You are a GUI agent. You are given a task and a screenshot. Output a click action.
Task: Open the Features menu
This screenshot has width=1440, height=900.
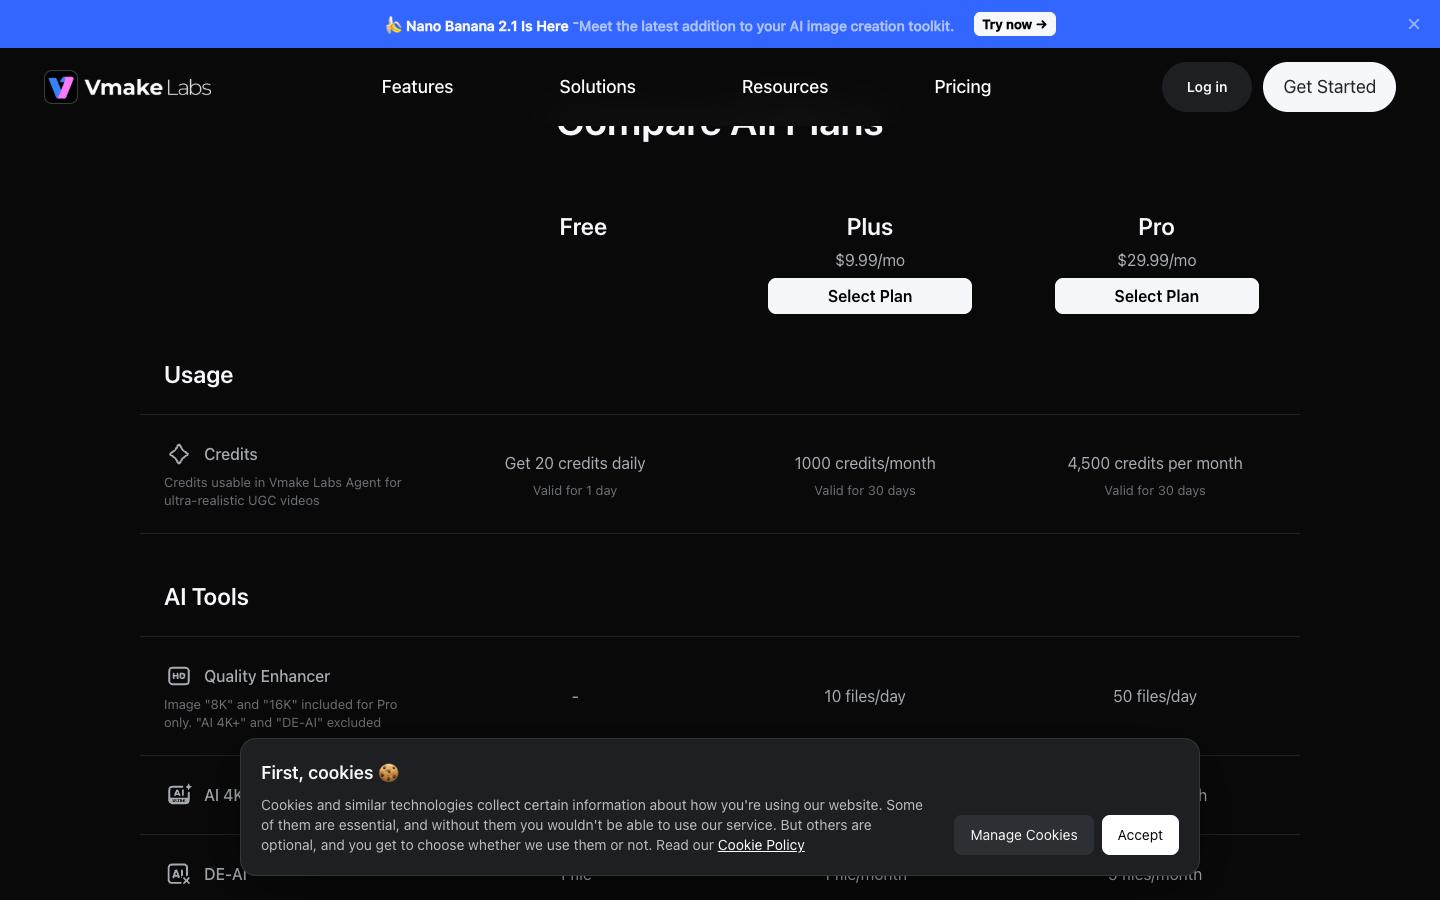(x=417, y=87)
